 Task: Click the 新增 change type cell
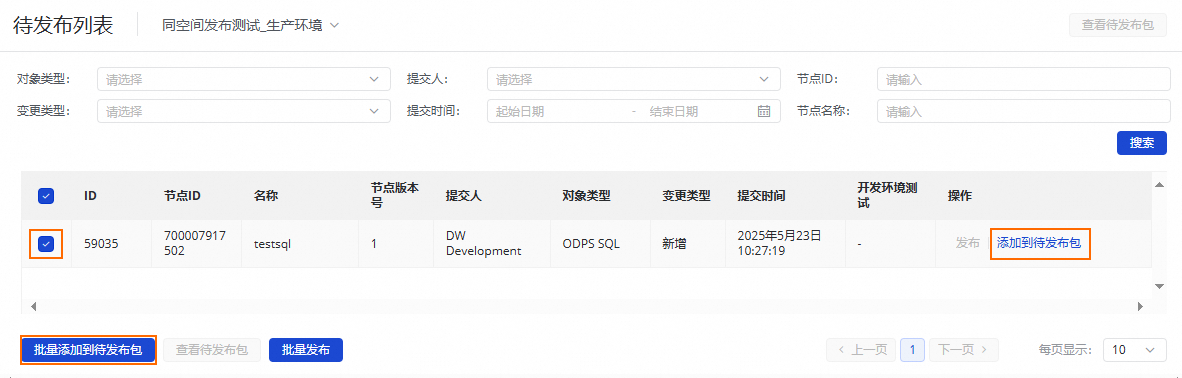point(675,244)
